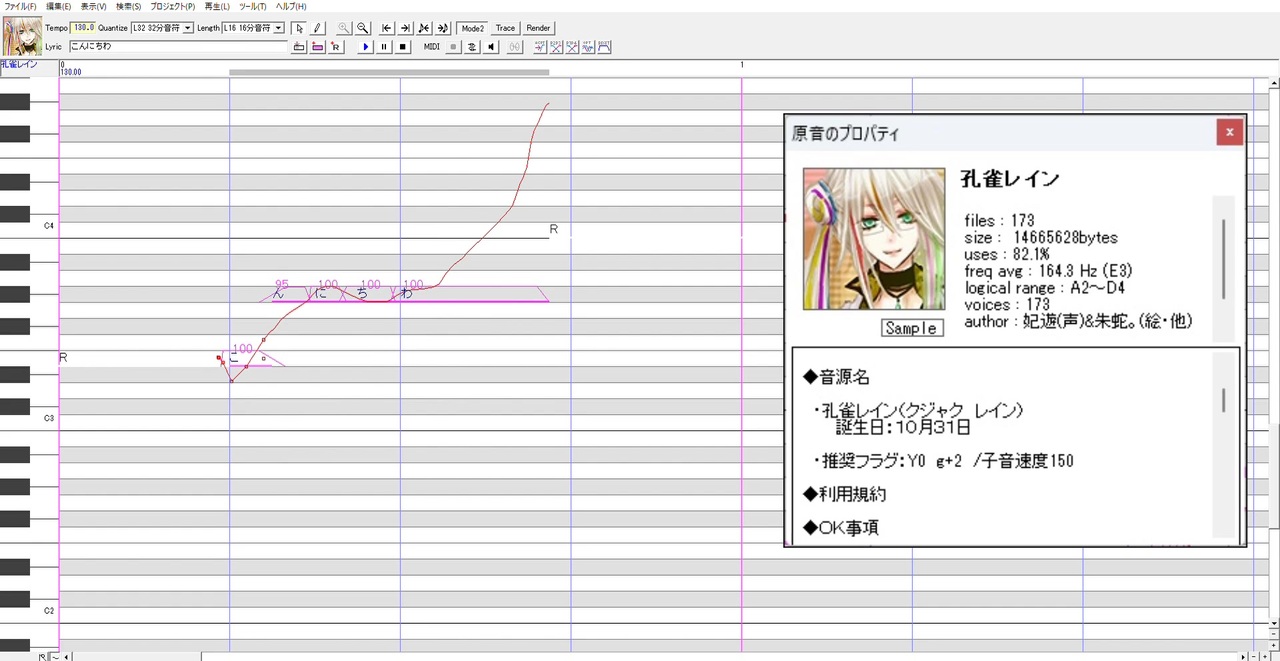Screen dimensions: 1280x661
Task: Open the 再生(L) menu
Action: tap(217, 6)
